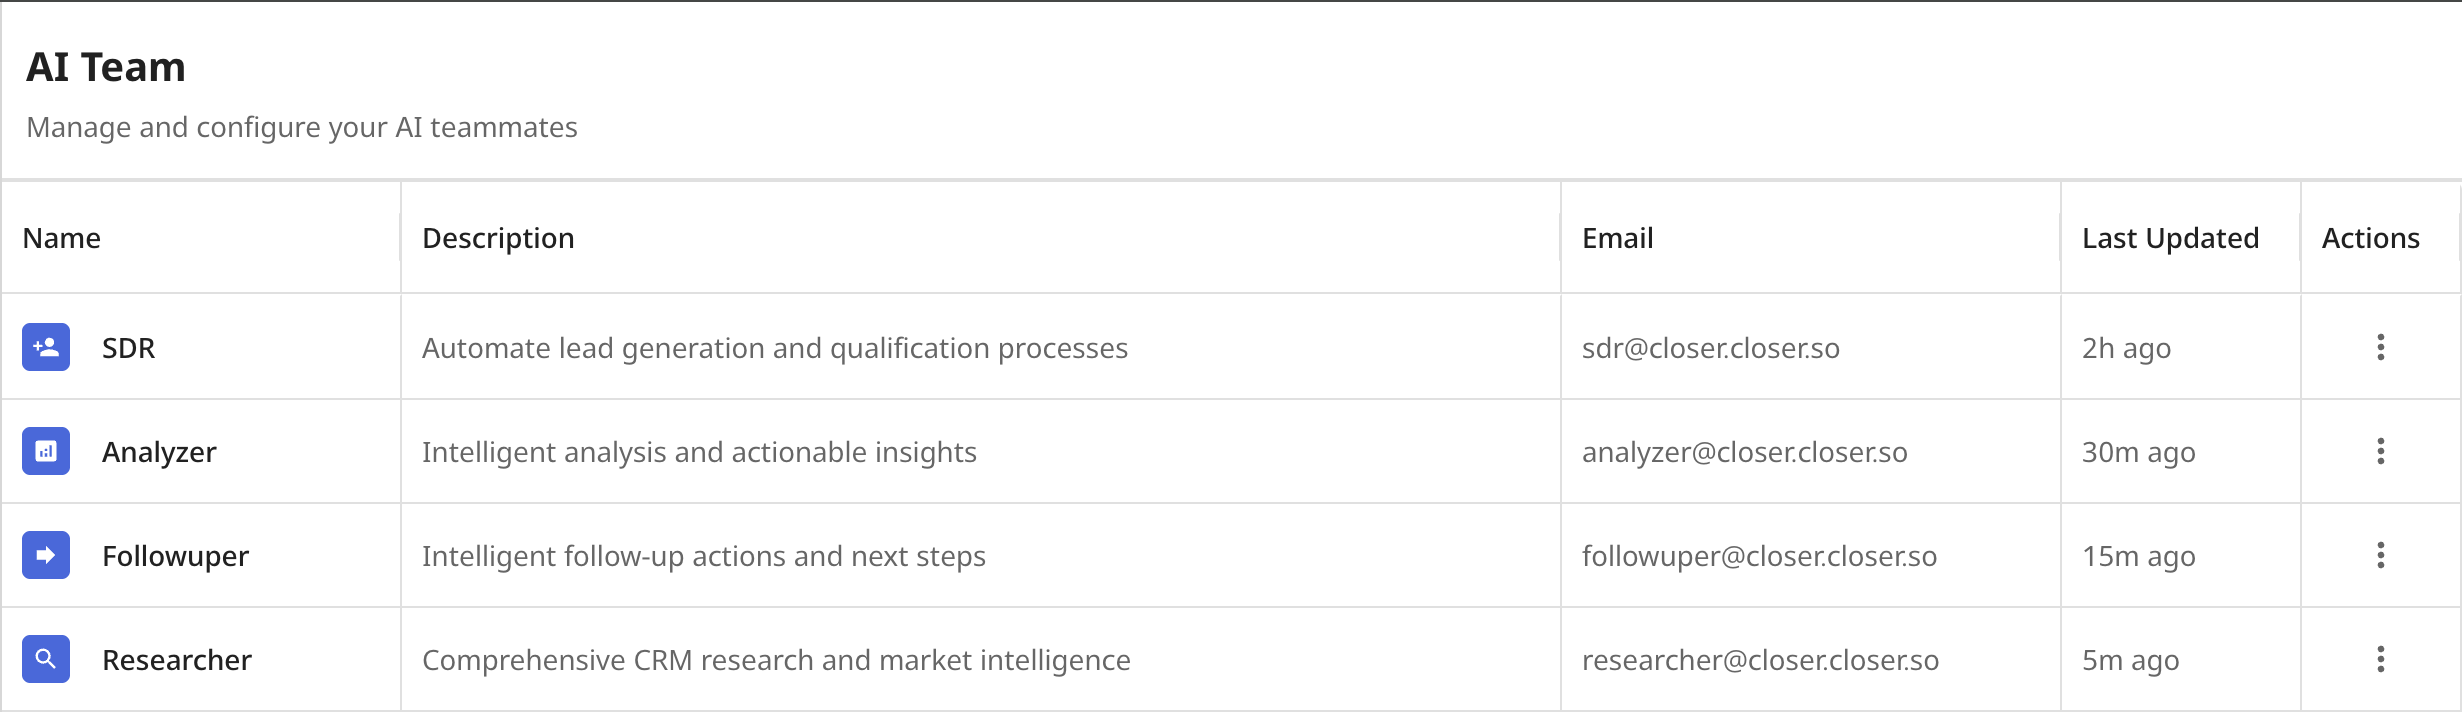
Task: Open the Researcher teammate row
Action: (1231, 659)
